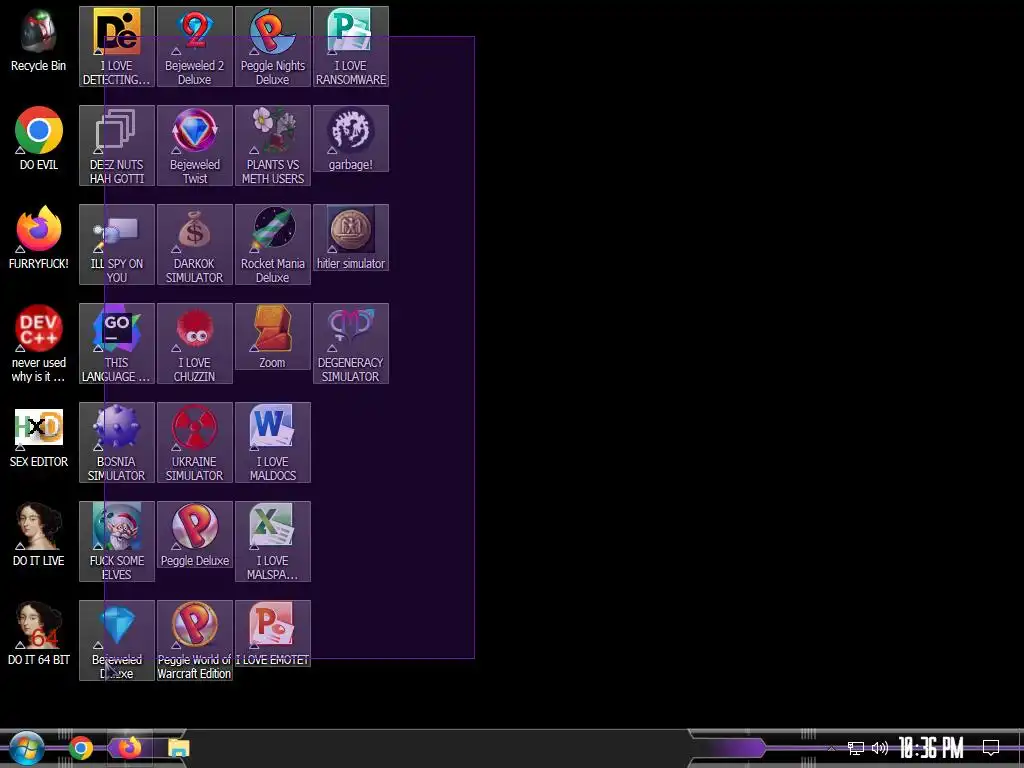This screenshot has width=1024, height=768.
Task: Select the Bejeweled Twist shortcut
Action: (195, 145)
